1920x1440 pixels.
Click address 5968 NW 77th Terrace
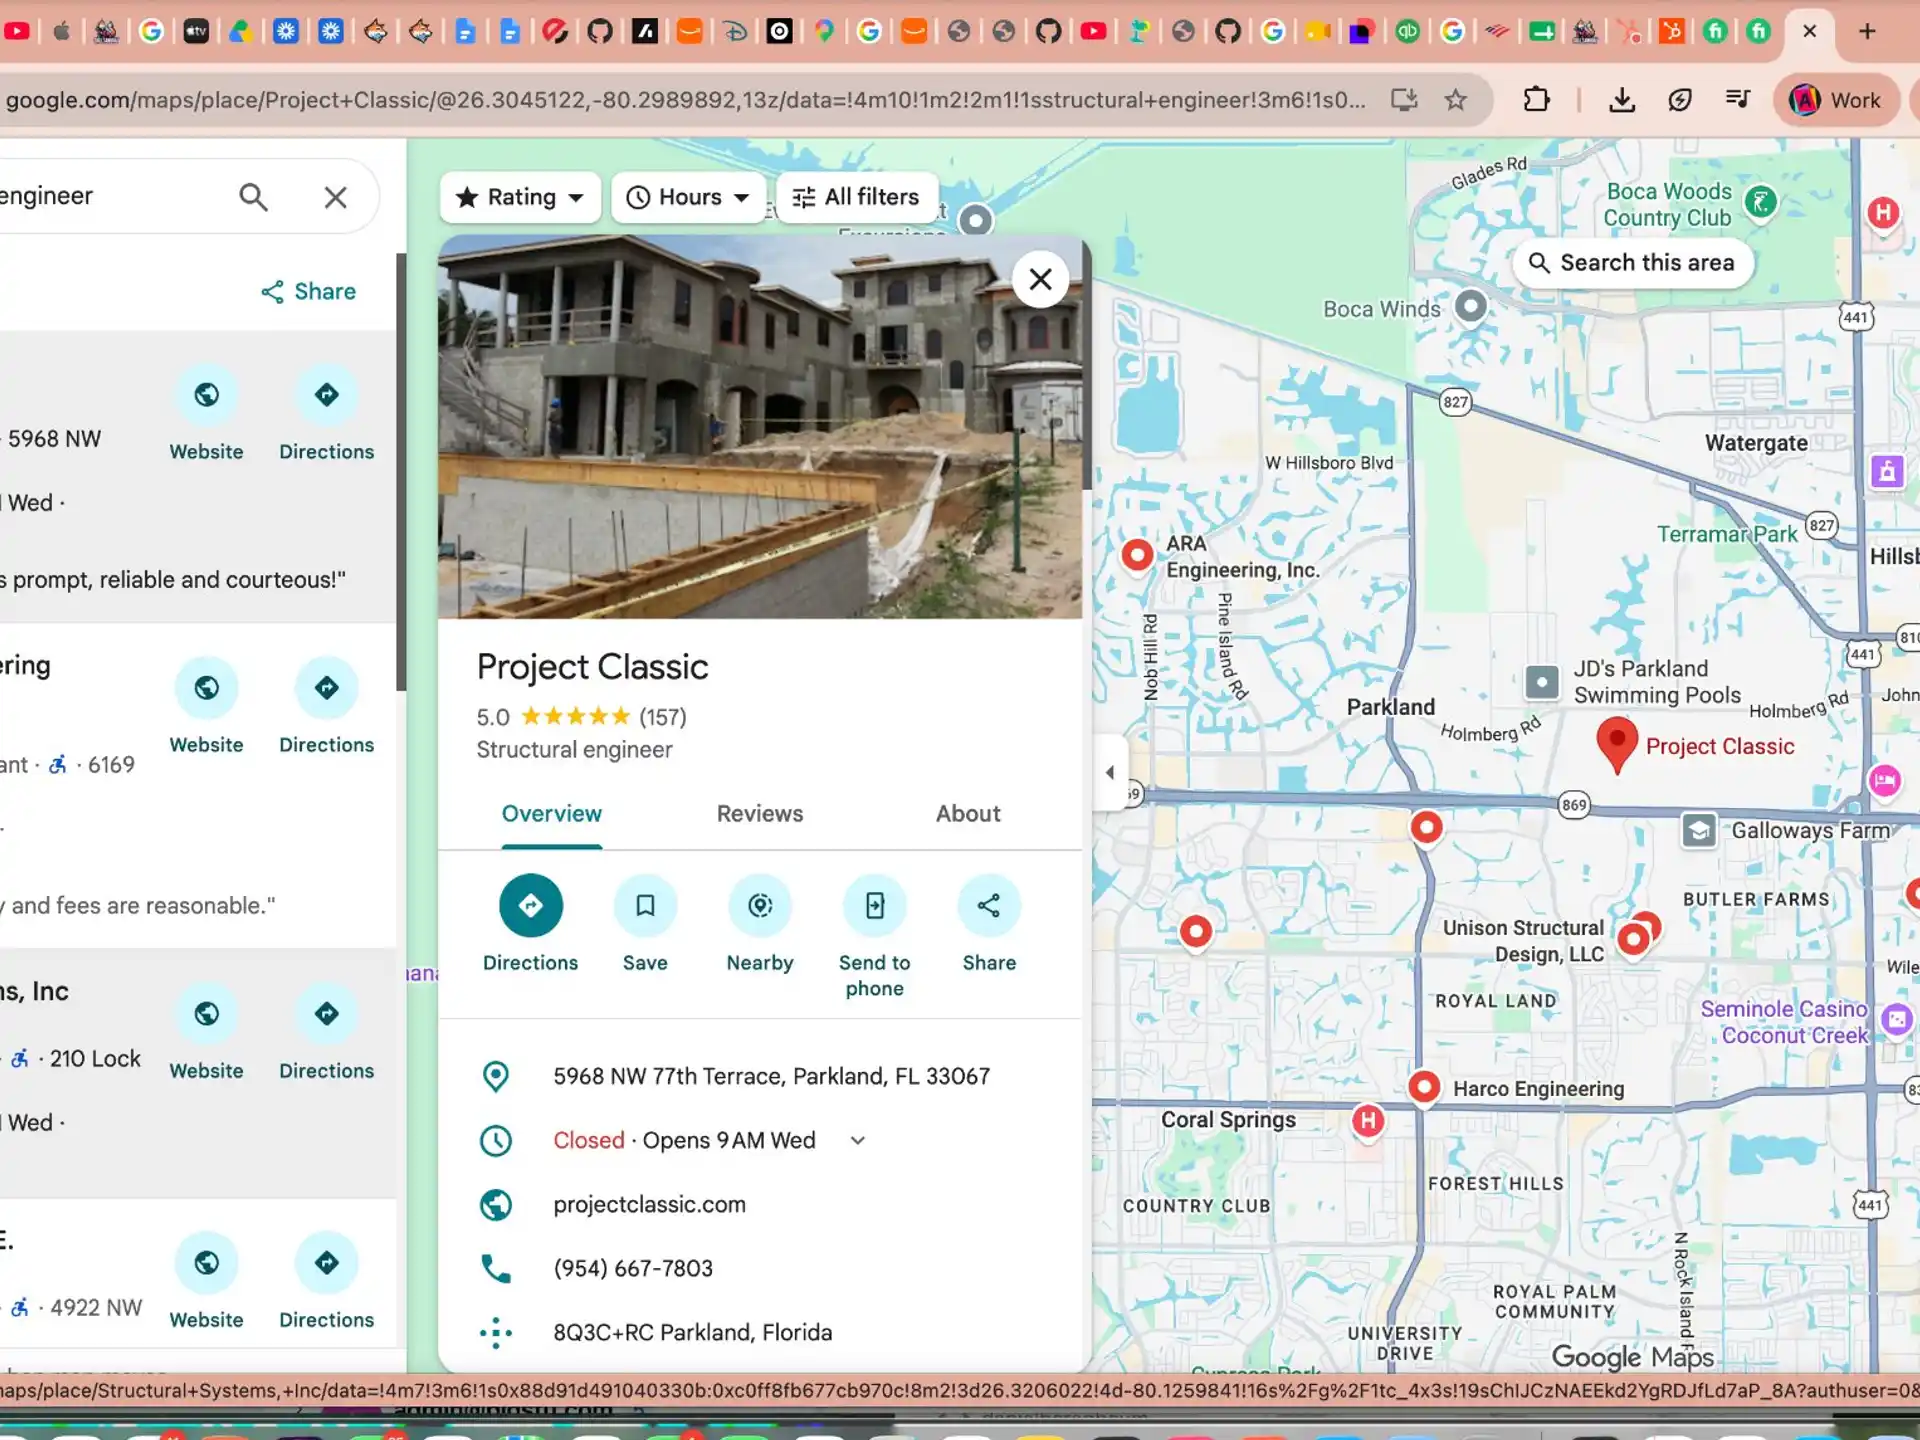[x=771, y=1076]
